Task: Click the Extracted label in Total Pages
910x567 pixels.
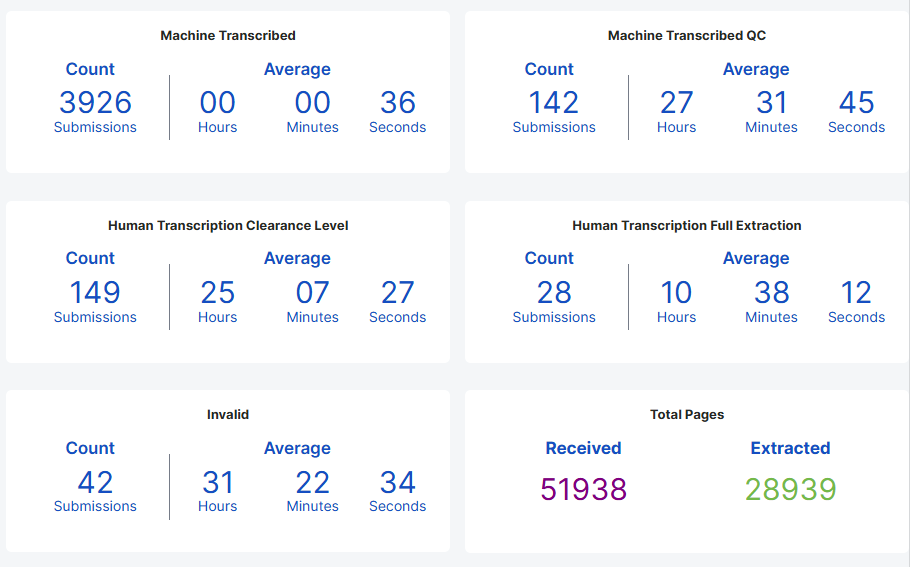Action: [790, 449]
